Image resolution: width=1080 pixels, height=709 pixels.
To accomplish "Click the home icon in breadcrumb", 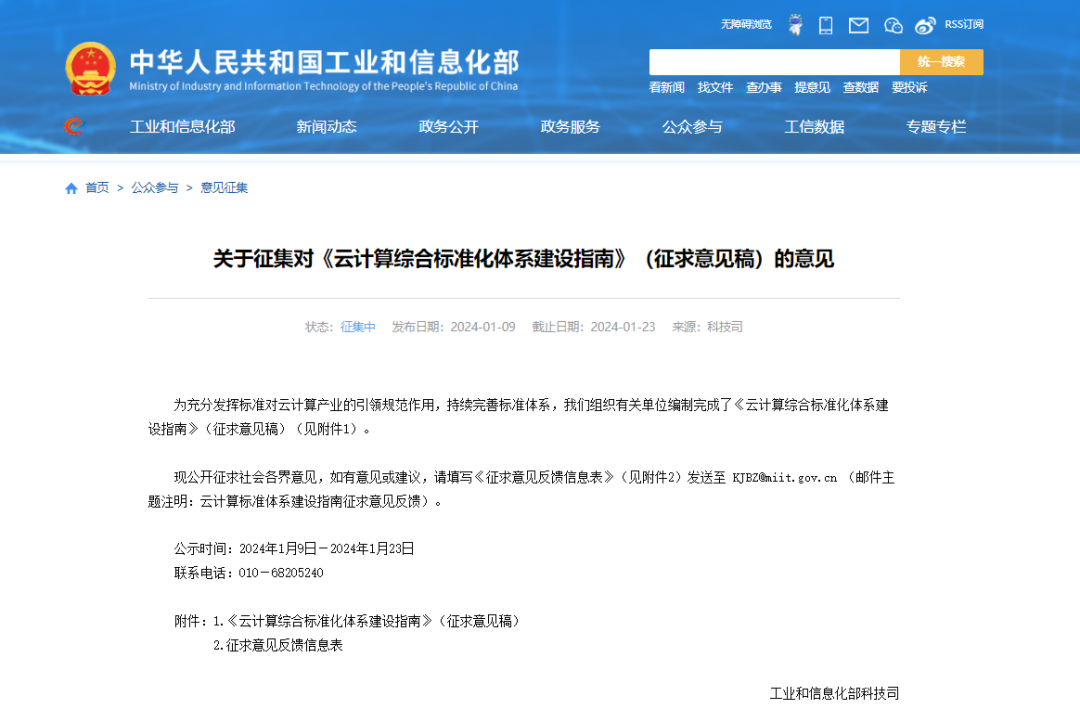I will point(71,188).
